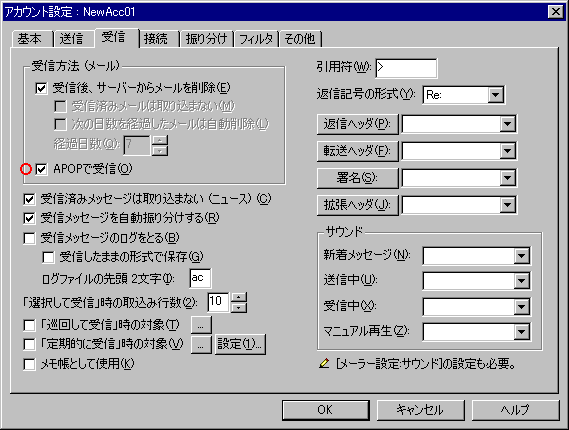
Task: Increase the 取込み行数 spinner value
Action: tap(239, 298)
